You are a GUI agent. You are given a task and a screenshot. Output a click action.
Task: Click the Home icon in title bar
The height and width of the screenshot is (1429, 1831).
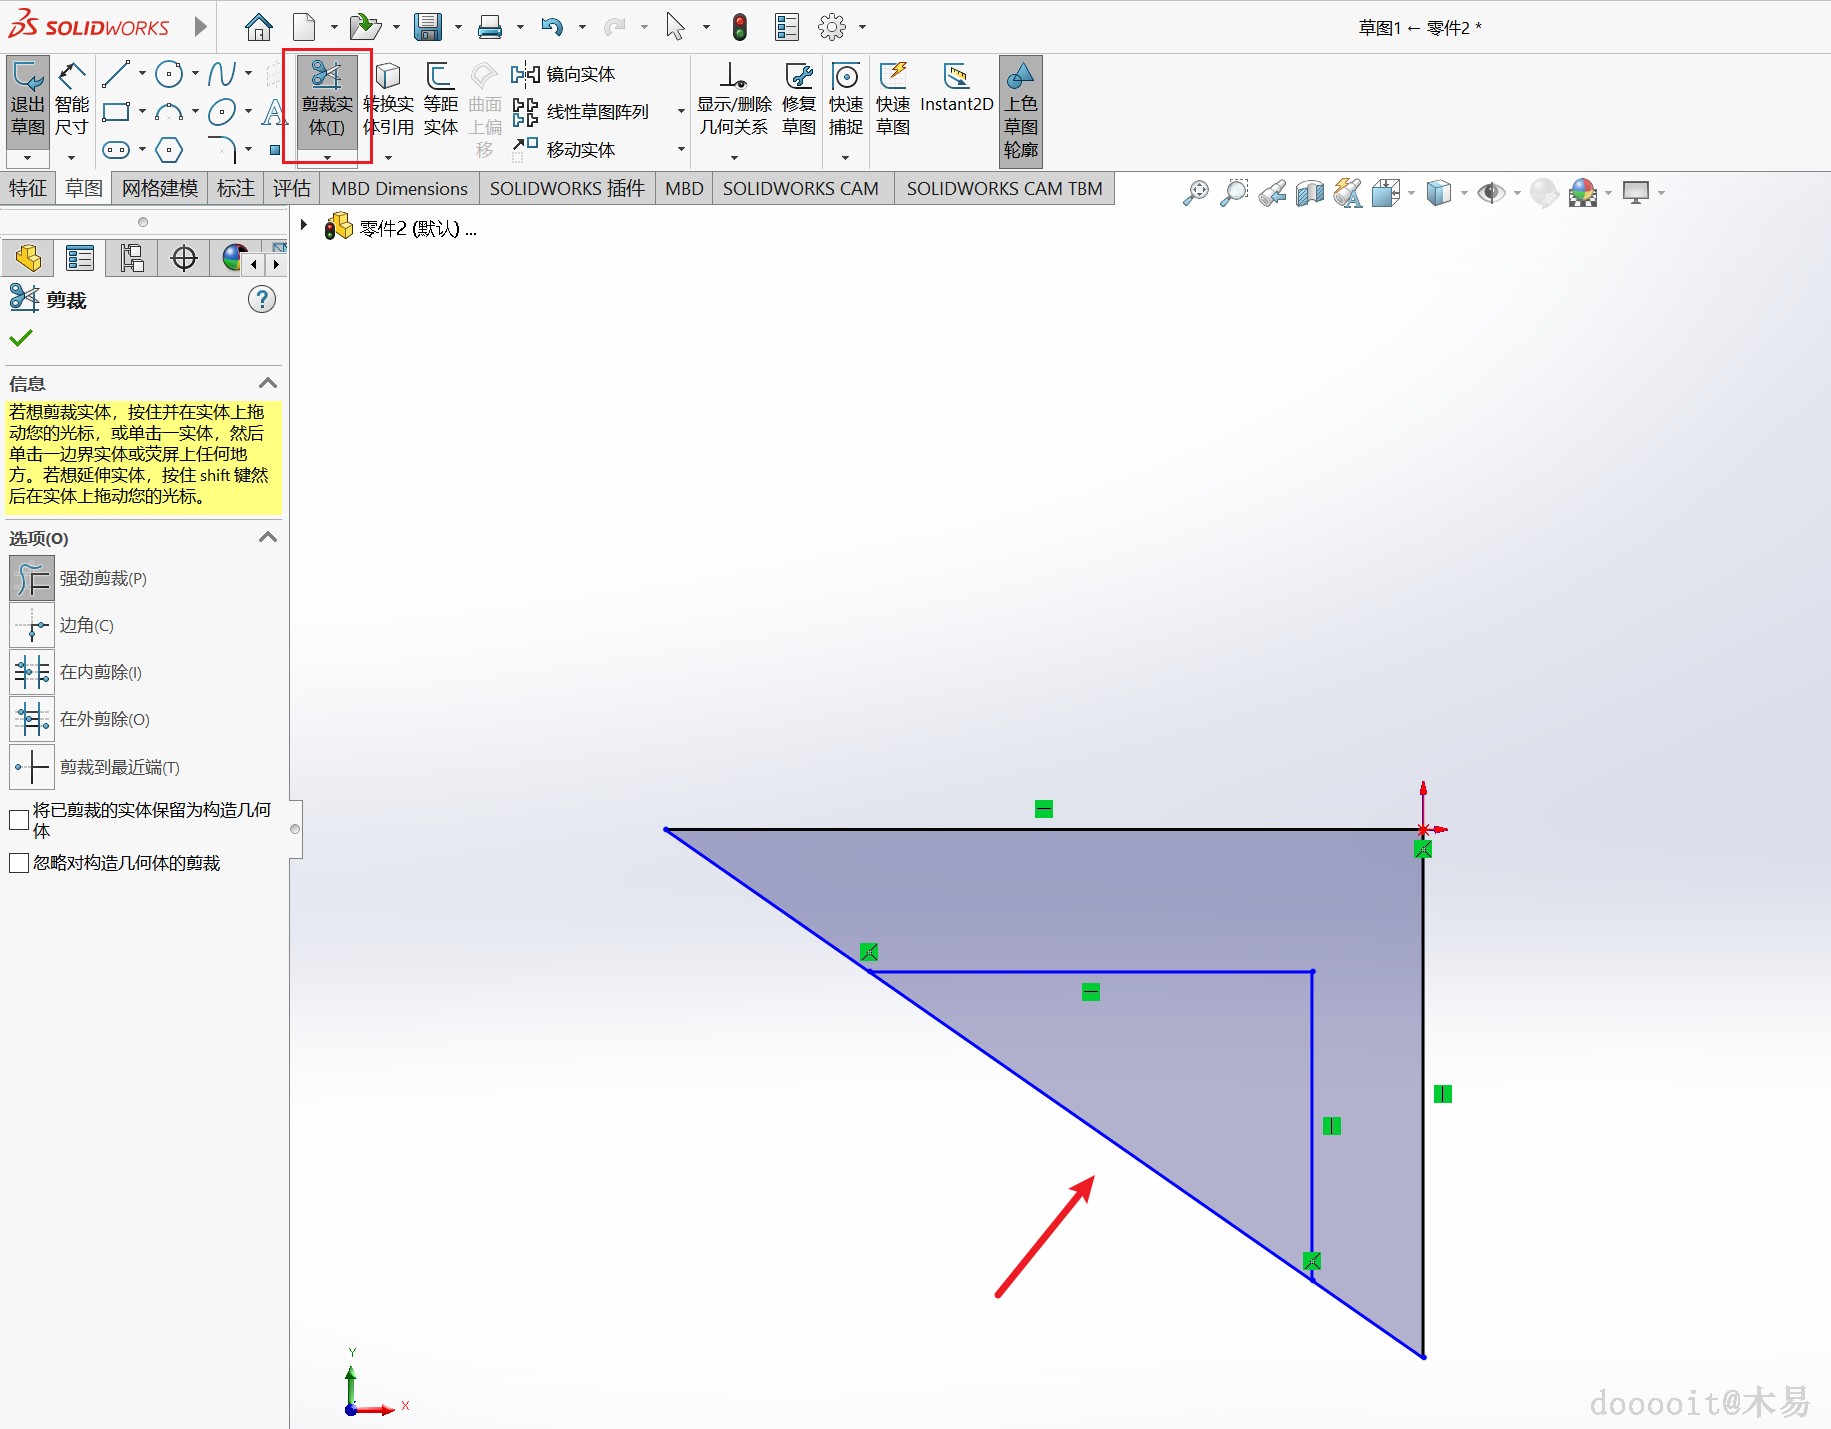(259, 27)
